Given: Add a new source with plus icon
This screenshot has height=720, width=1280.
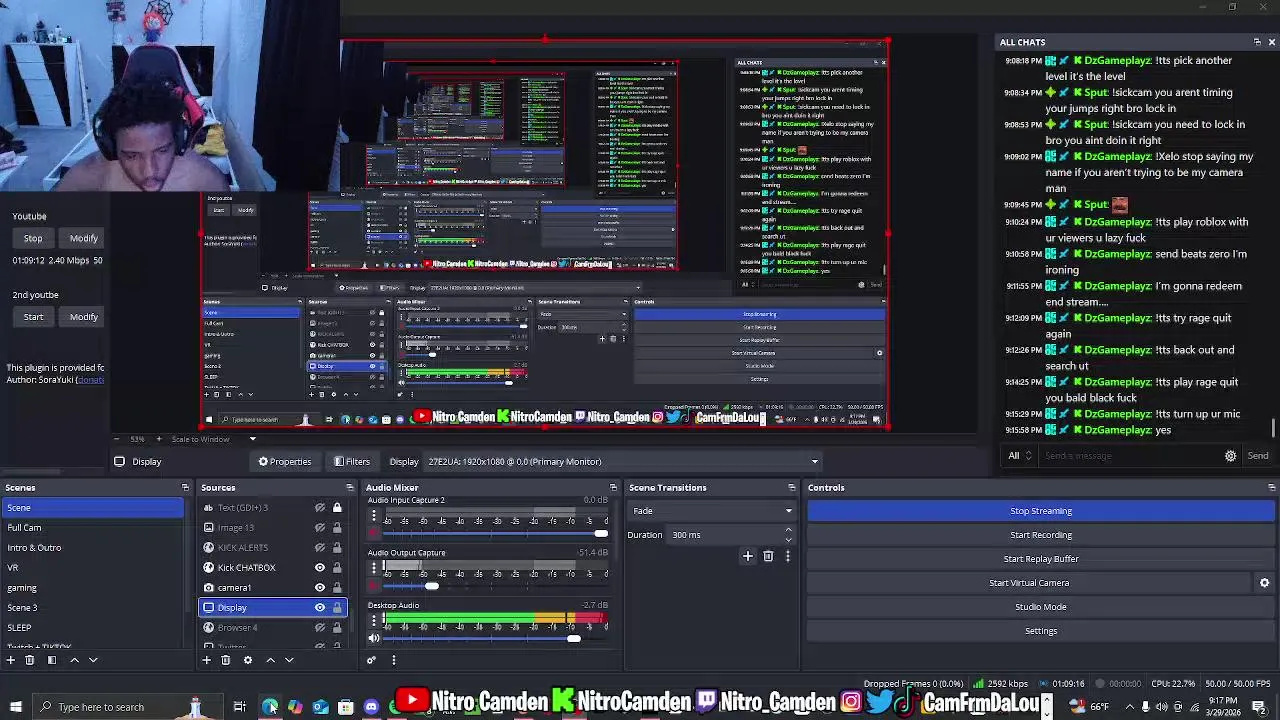Looking at the screenshot, I should tap(207, 660).
